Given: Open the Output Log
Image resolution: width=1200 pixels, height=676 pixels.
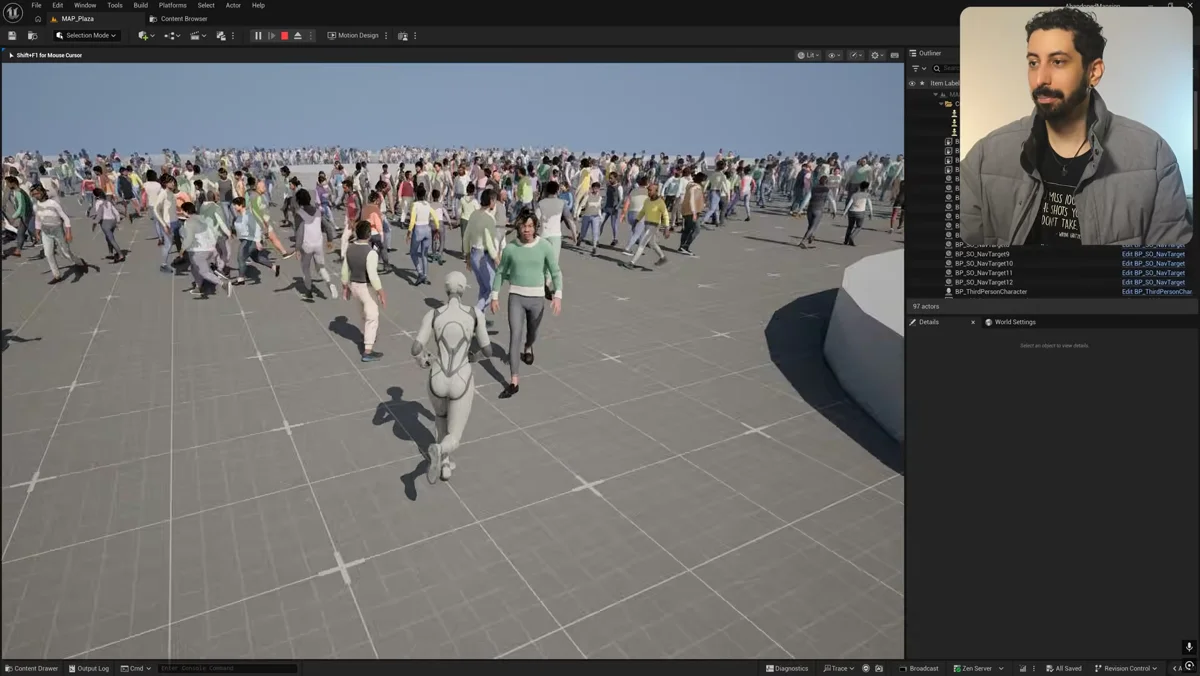Looking at the screenshot, I should coord(89,668).
